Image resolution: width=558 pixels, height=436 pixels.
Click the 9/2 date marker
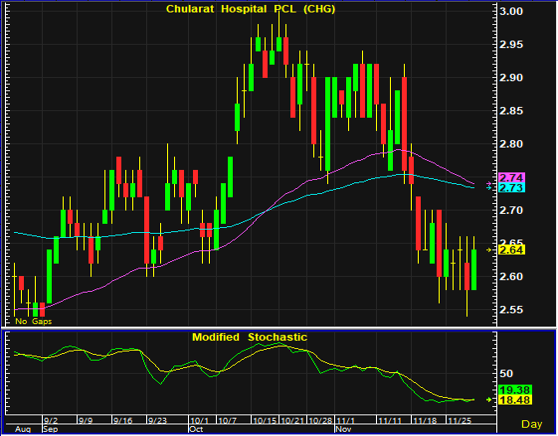(x=50, y=420)
